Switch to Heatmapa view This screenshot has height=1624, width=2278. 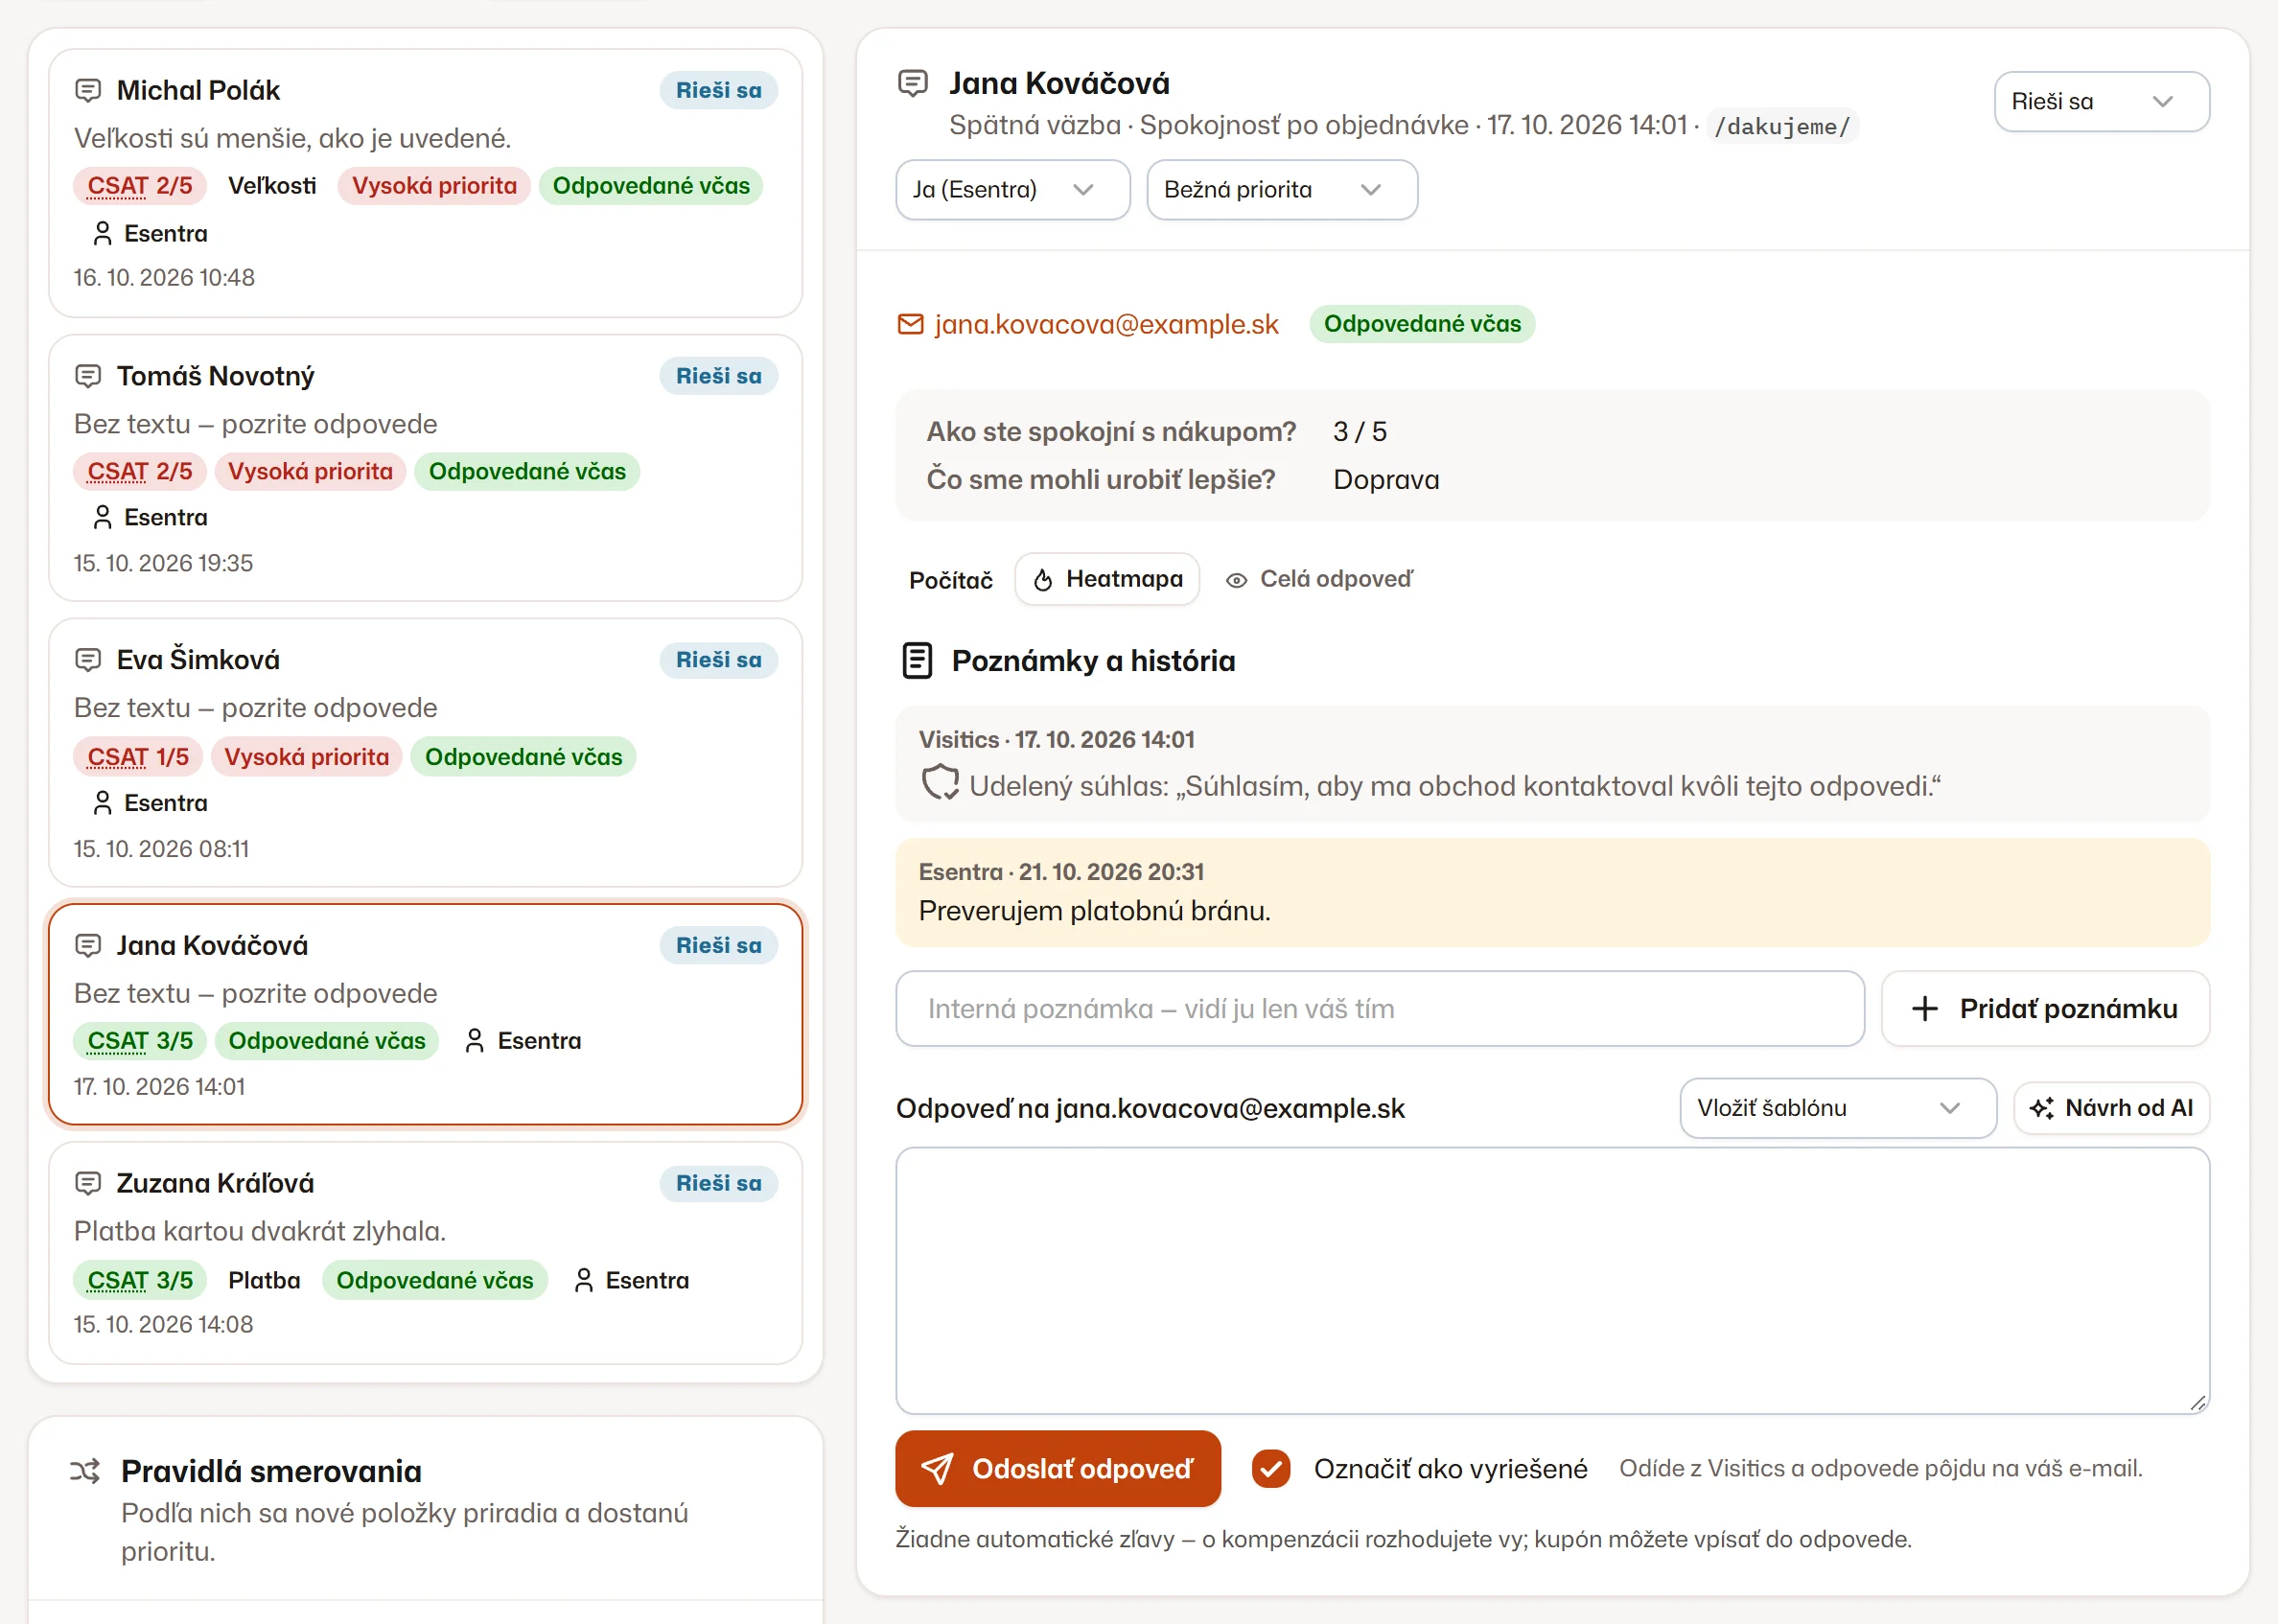pyautogui.click(x=1107, y=579)
